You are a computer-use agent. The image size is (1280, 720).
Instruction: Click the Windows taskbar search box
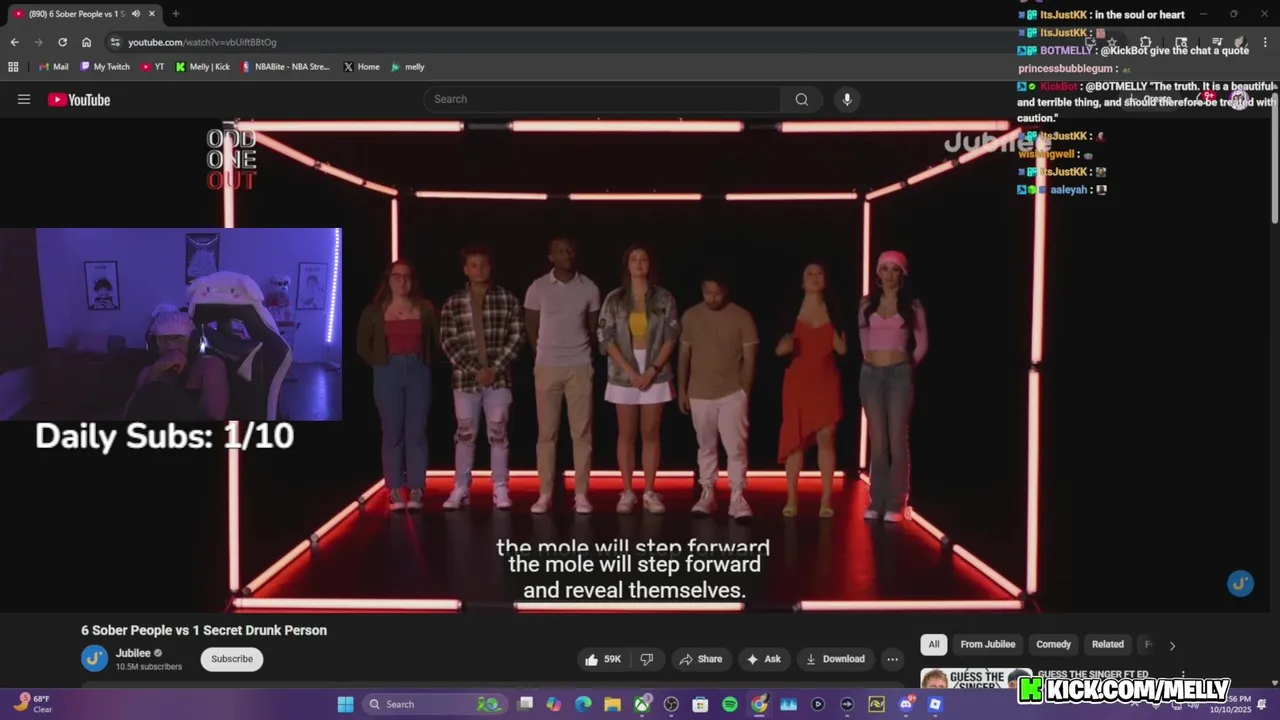(434, 704)
